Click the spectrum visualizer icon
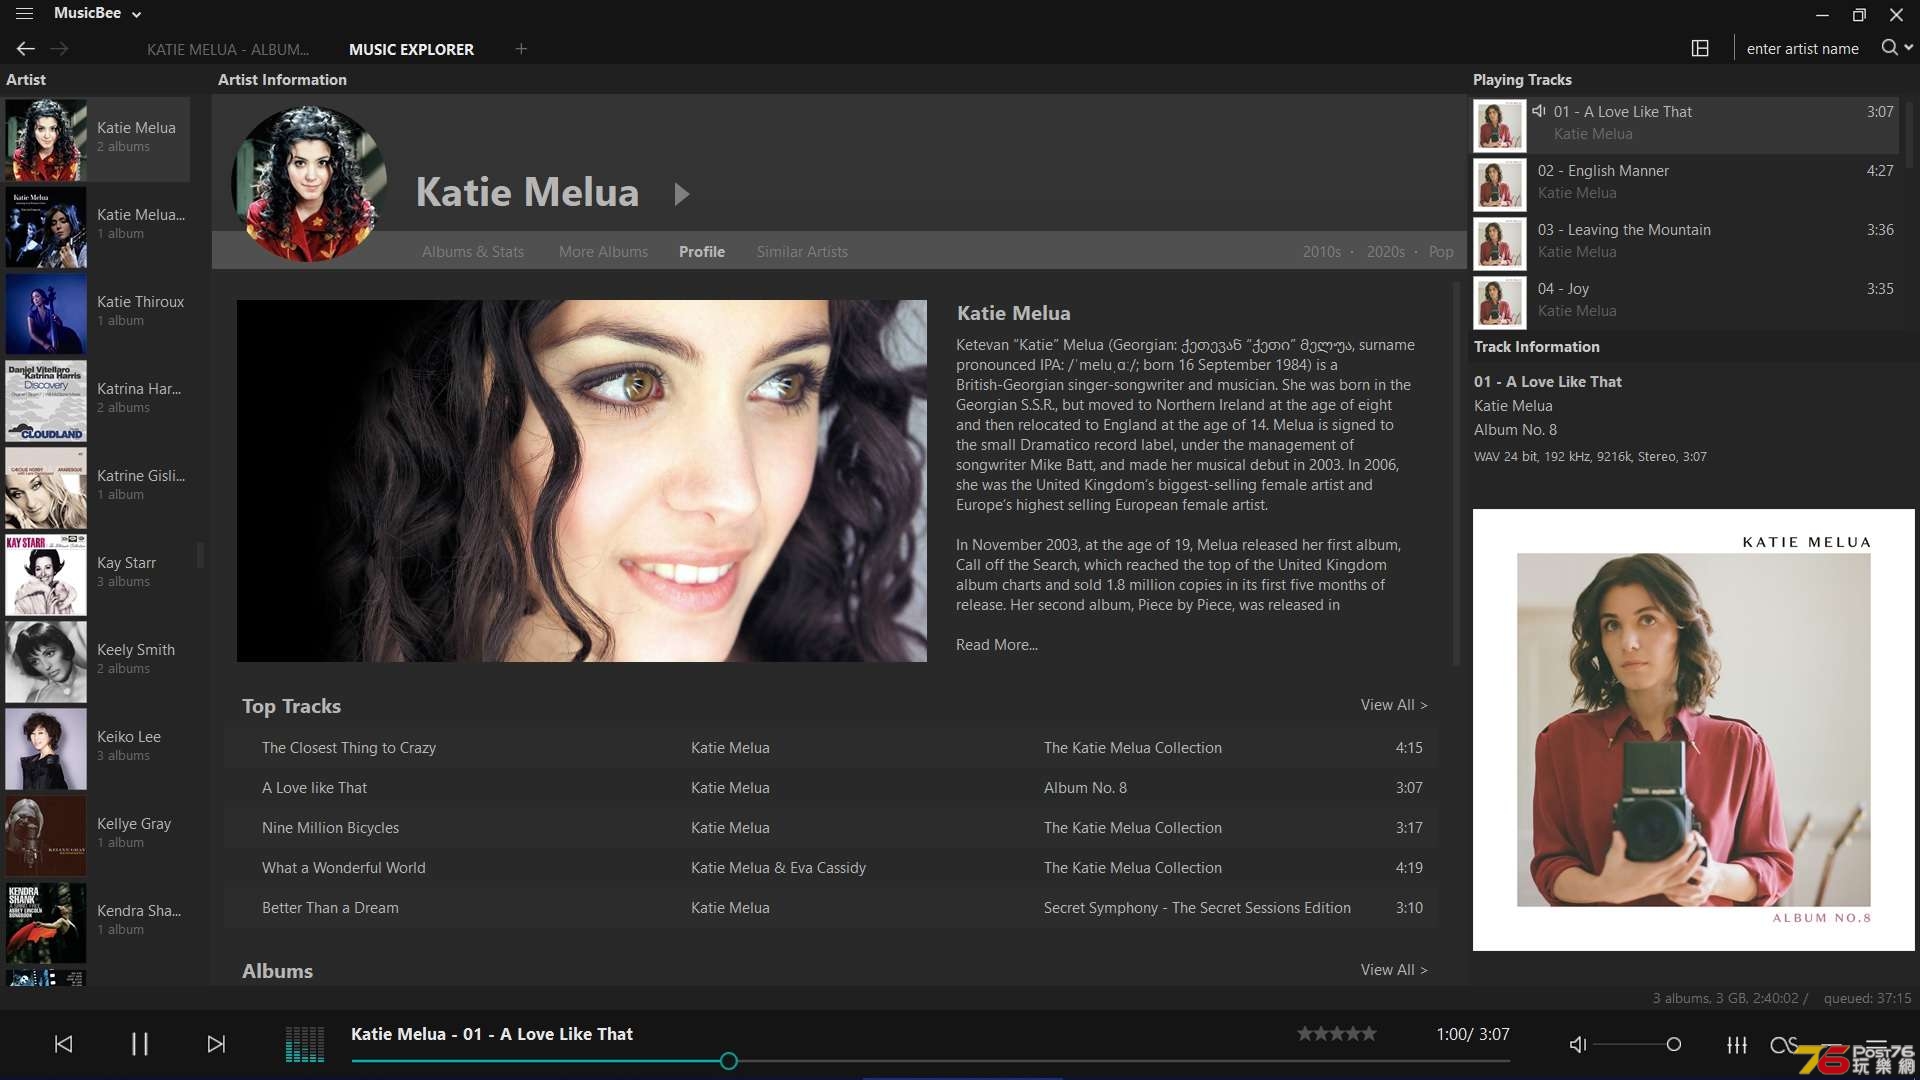The image size is (1920, 1080). [305, 1044]
